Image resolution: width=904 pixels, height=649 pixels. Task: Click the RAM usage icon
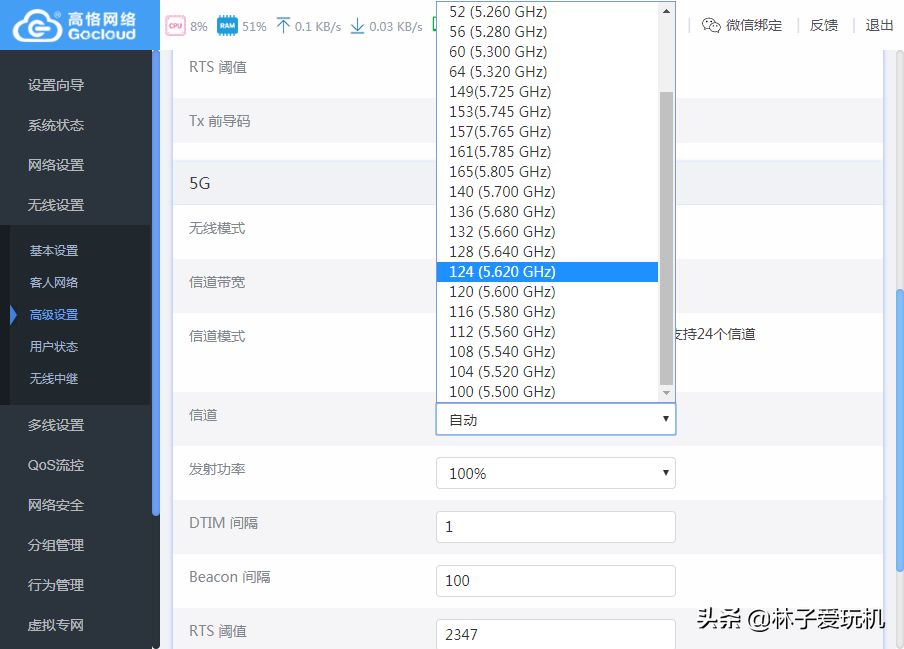click(x=227, y=25)
